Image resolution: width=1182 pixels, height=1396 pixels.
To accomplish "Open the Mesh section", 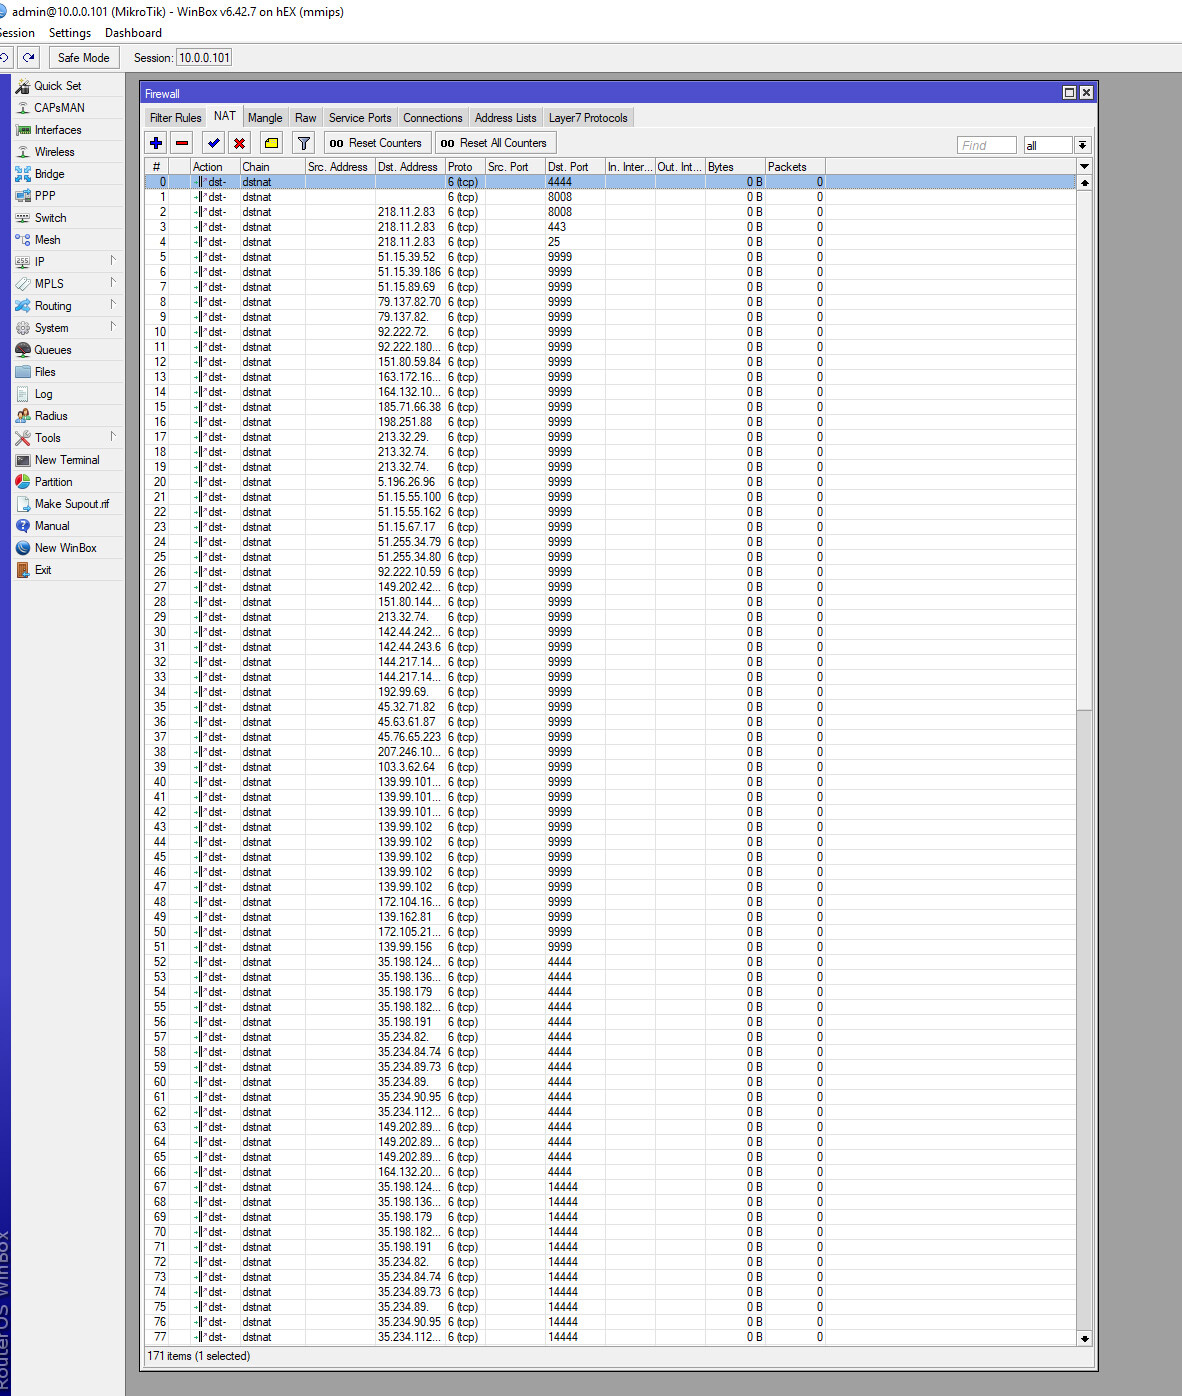I will [47, 240].
